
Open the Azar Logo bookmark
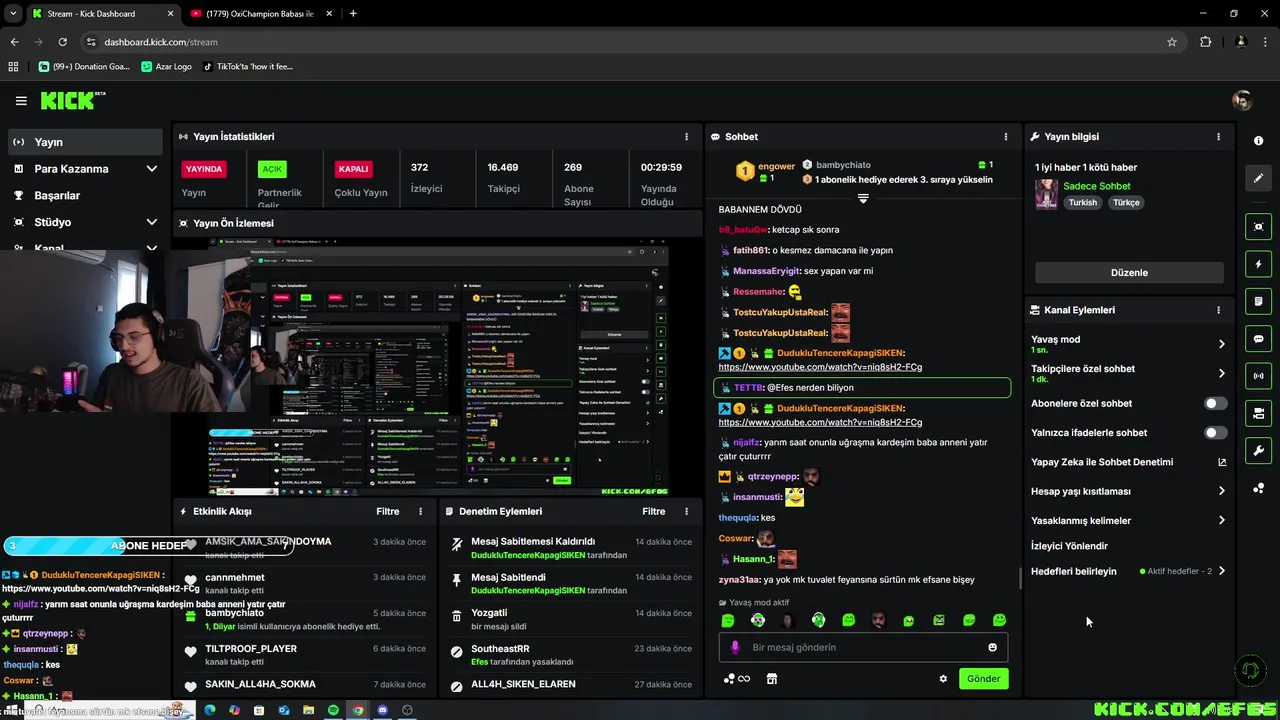[166, 67]
